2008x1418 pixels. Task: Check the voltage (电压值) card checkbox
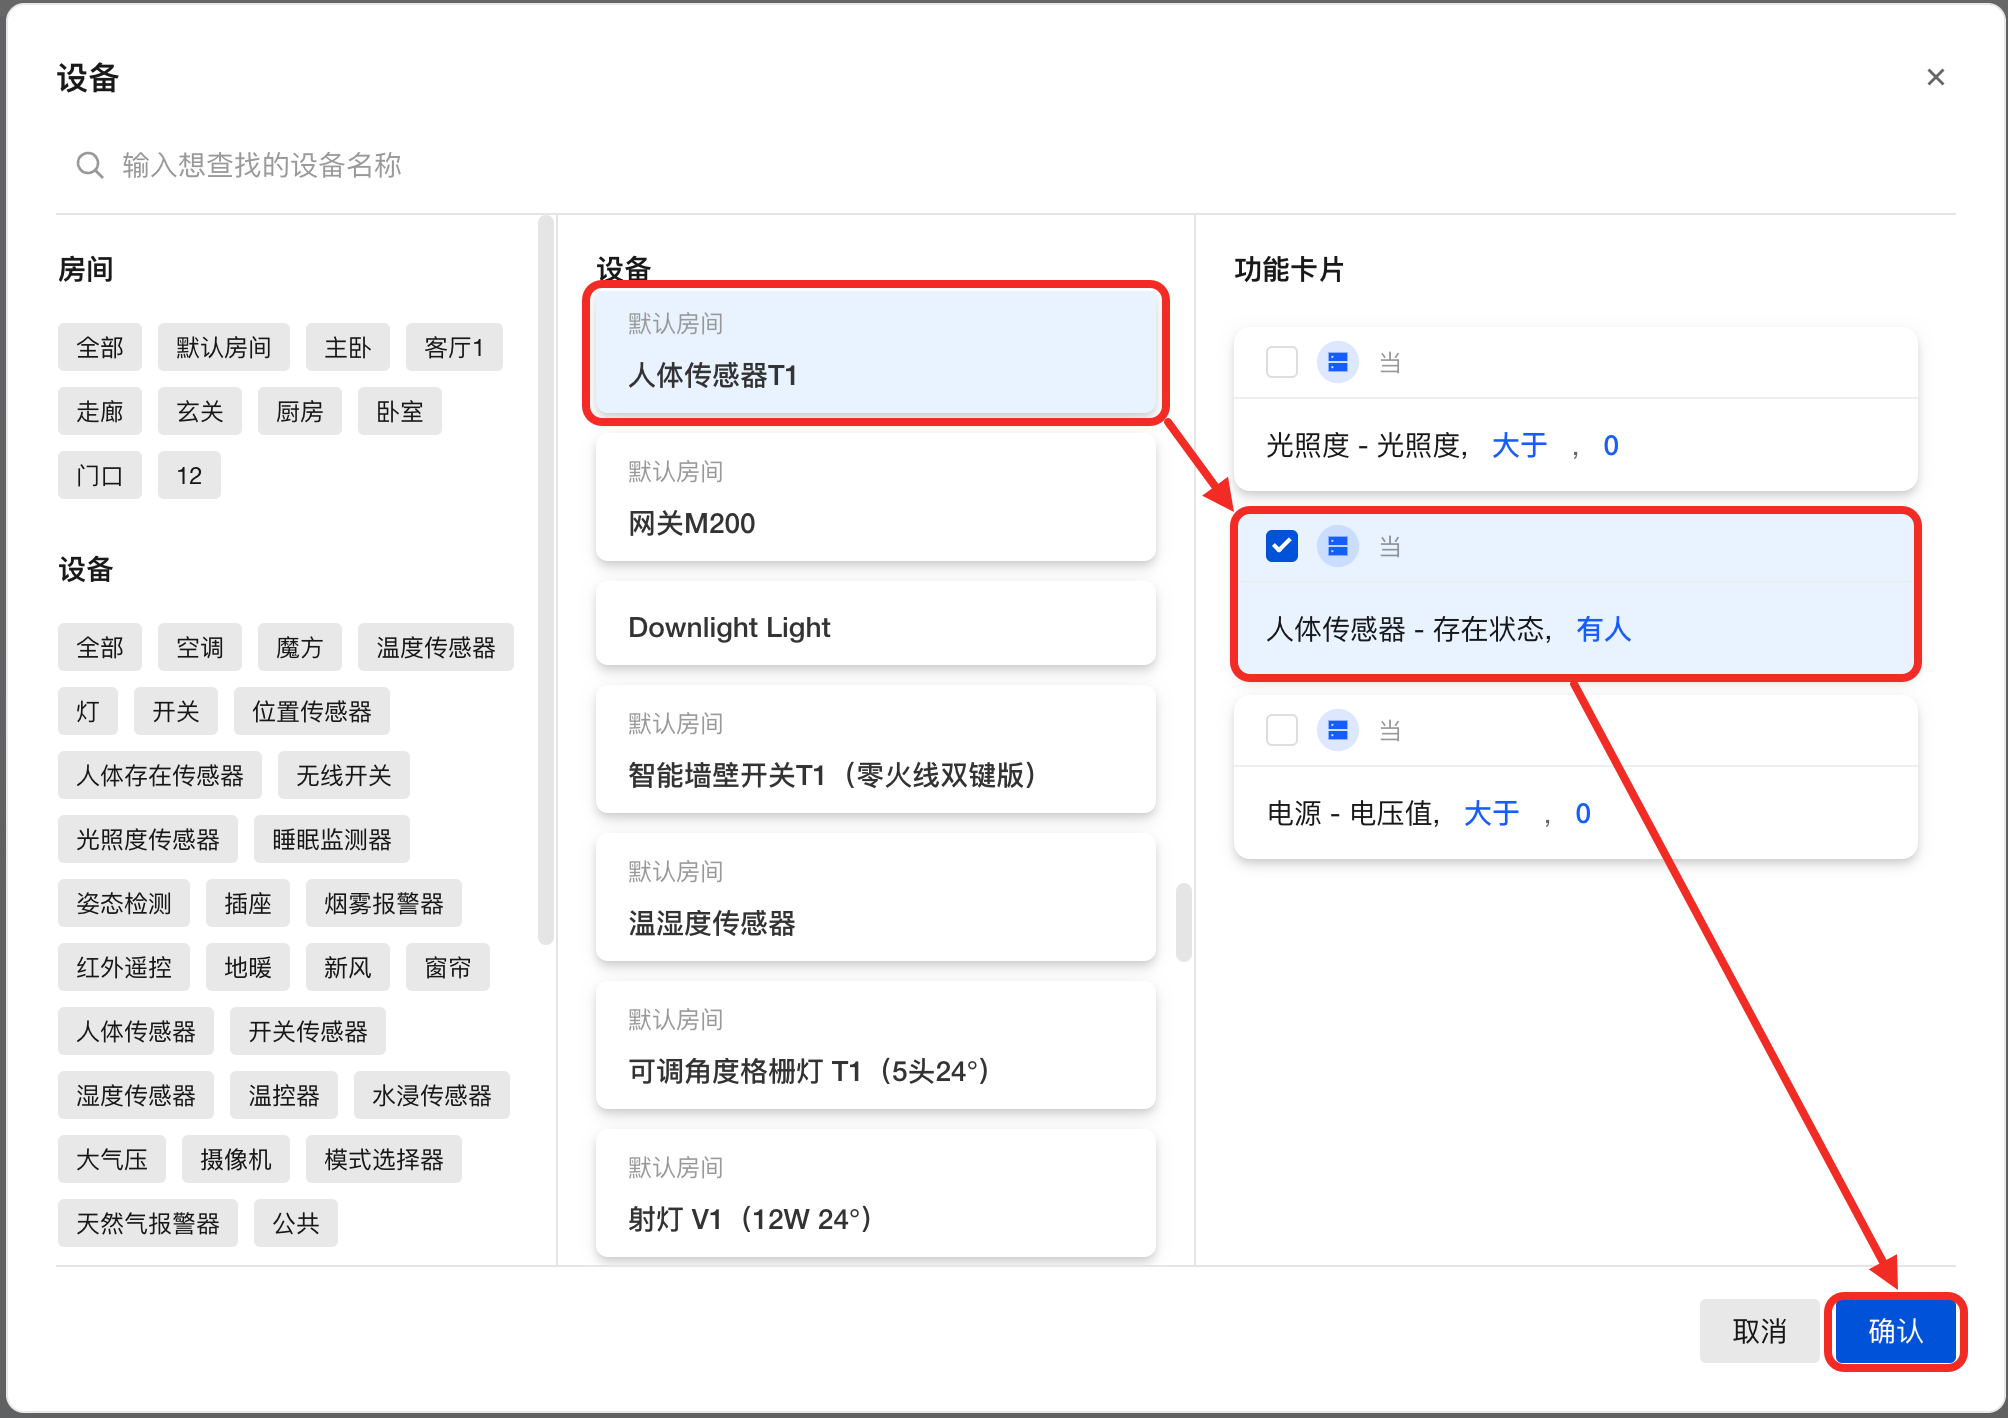1281,730
